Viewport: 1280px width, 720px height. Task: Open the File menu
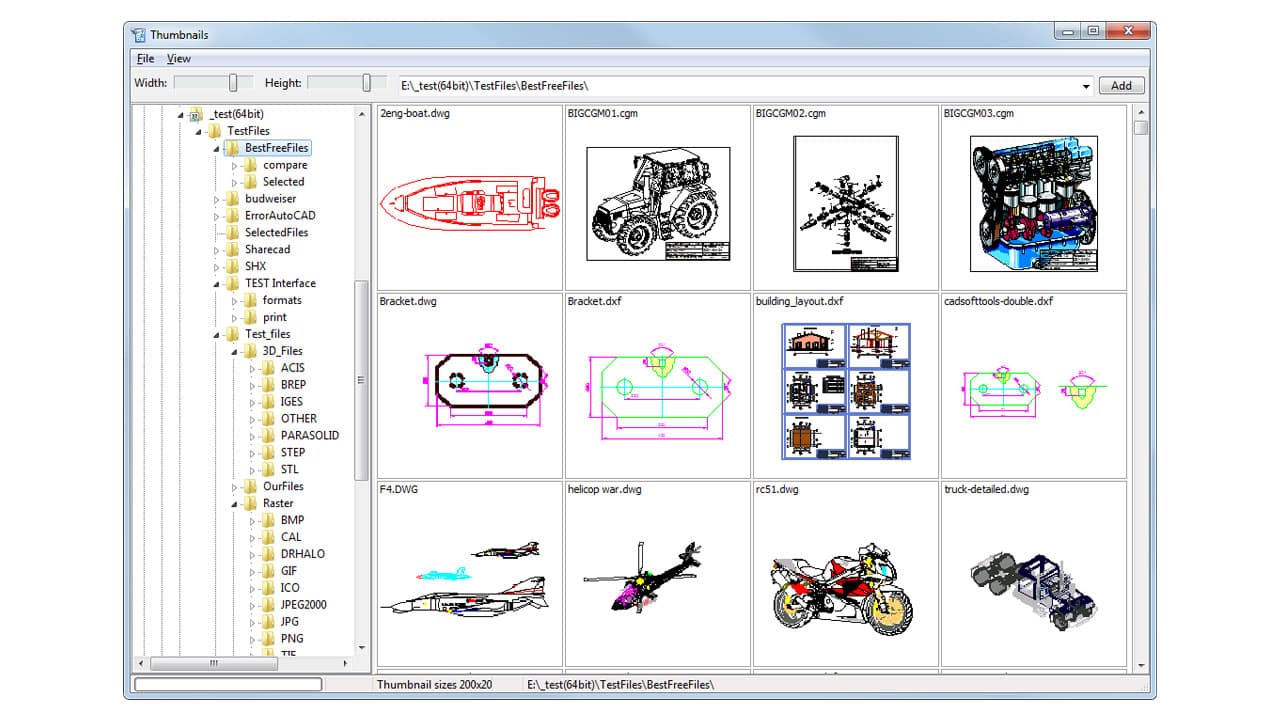(144, 58)
